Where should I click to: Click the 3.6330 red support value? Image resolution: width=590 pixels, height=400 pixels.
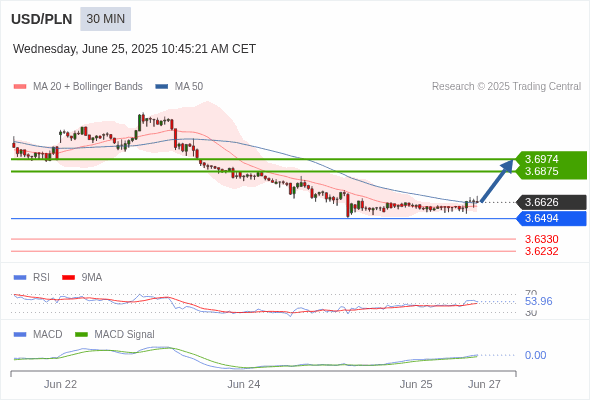click(542, 239)
